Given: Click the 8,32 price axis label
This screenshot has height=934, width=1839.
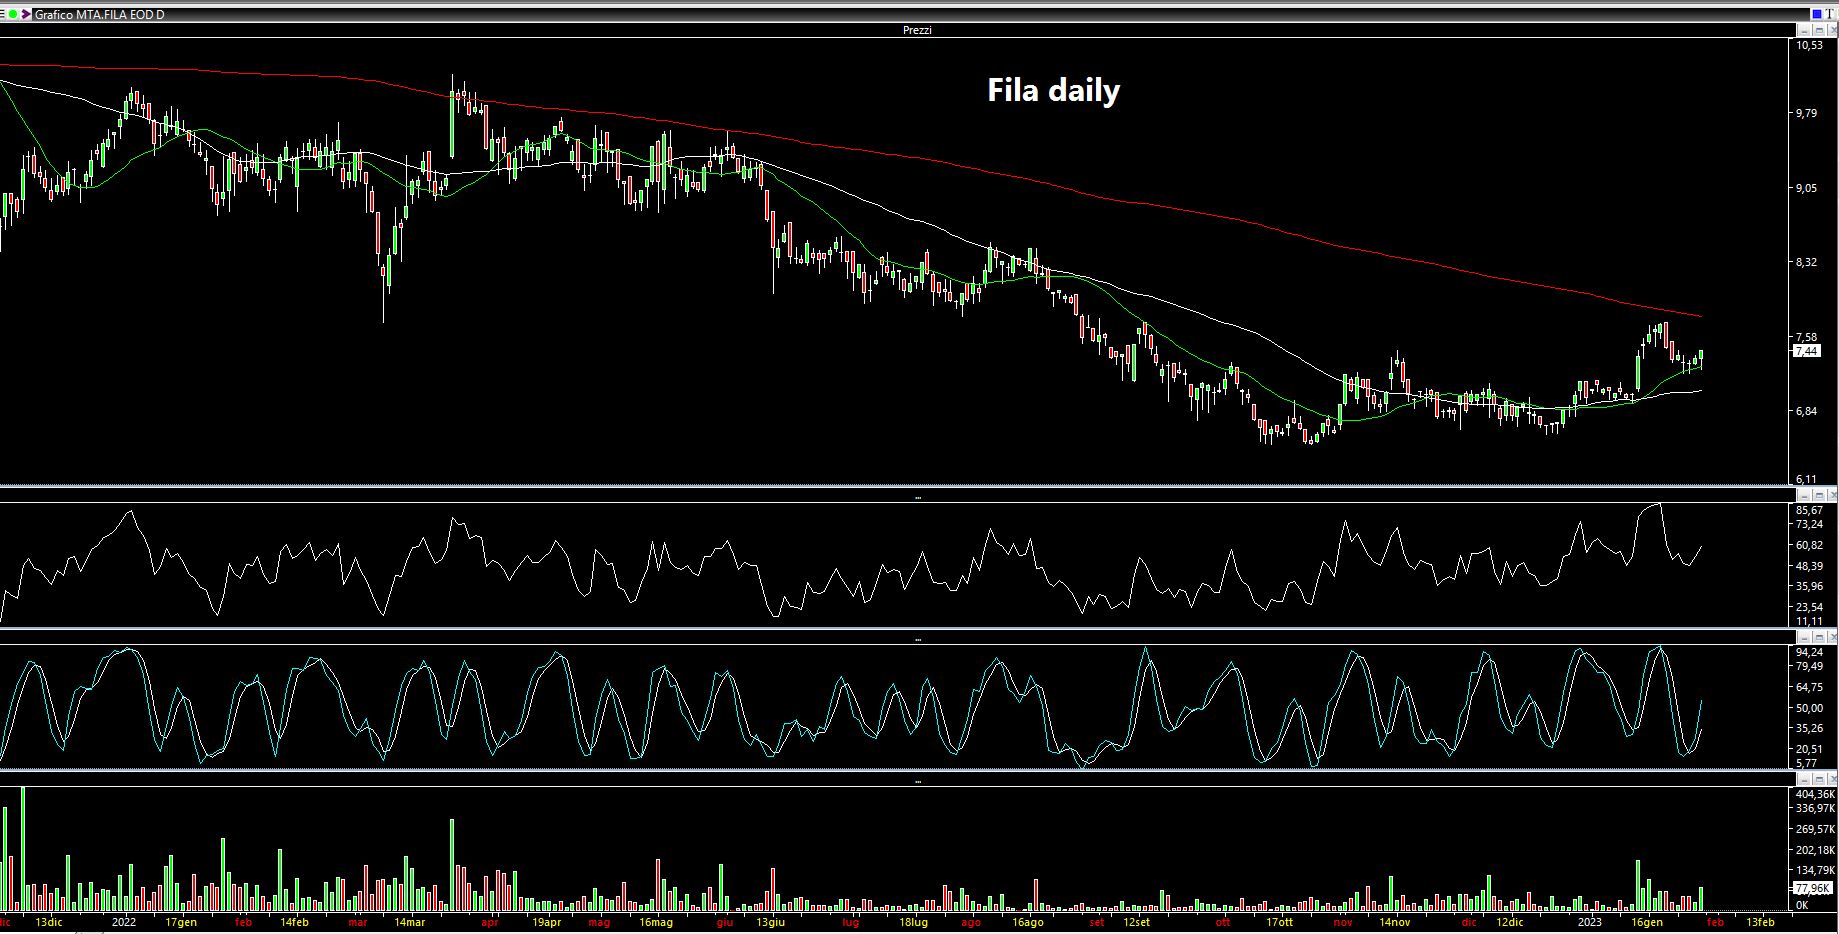Looking at the screenshot, I should click(1807, 262).
